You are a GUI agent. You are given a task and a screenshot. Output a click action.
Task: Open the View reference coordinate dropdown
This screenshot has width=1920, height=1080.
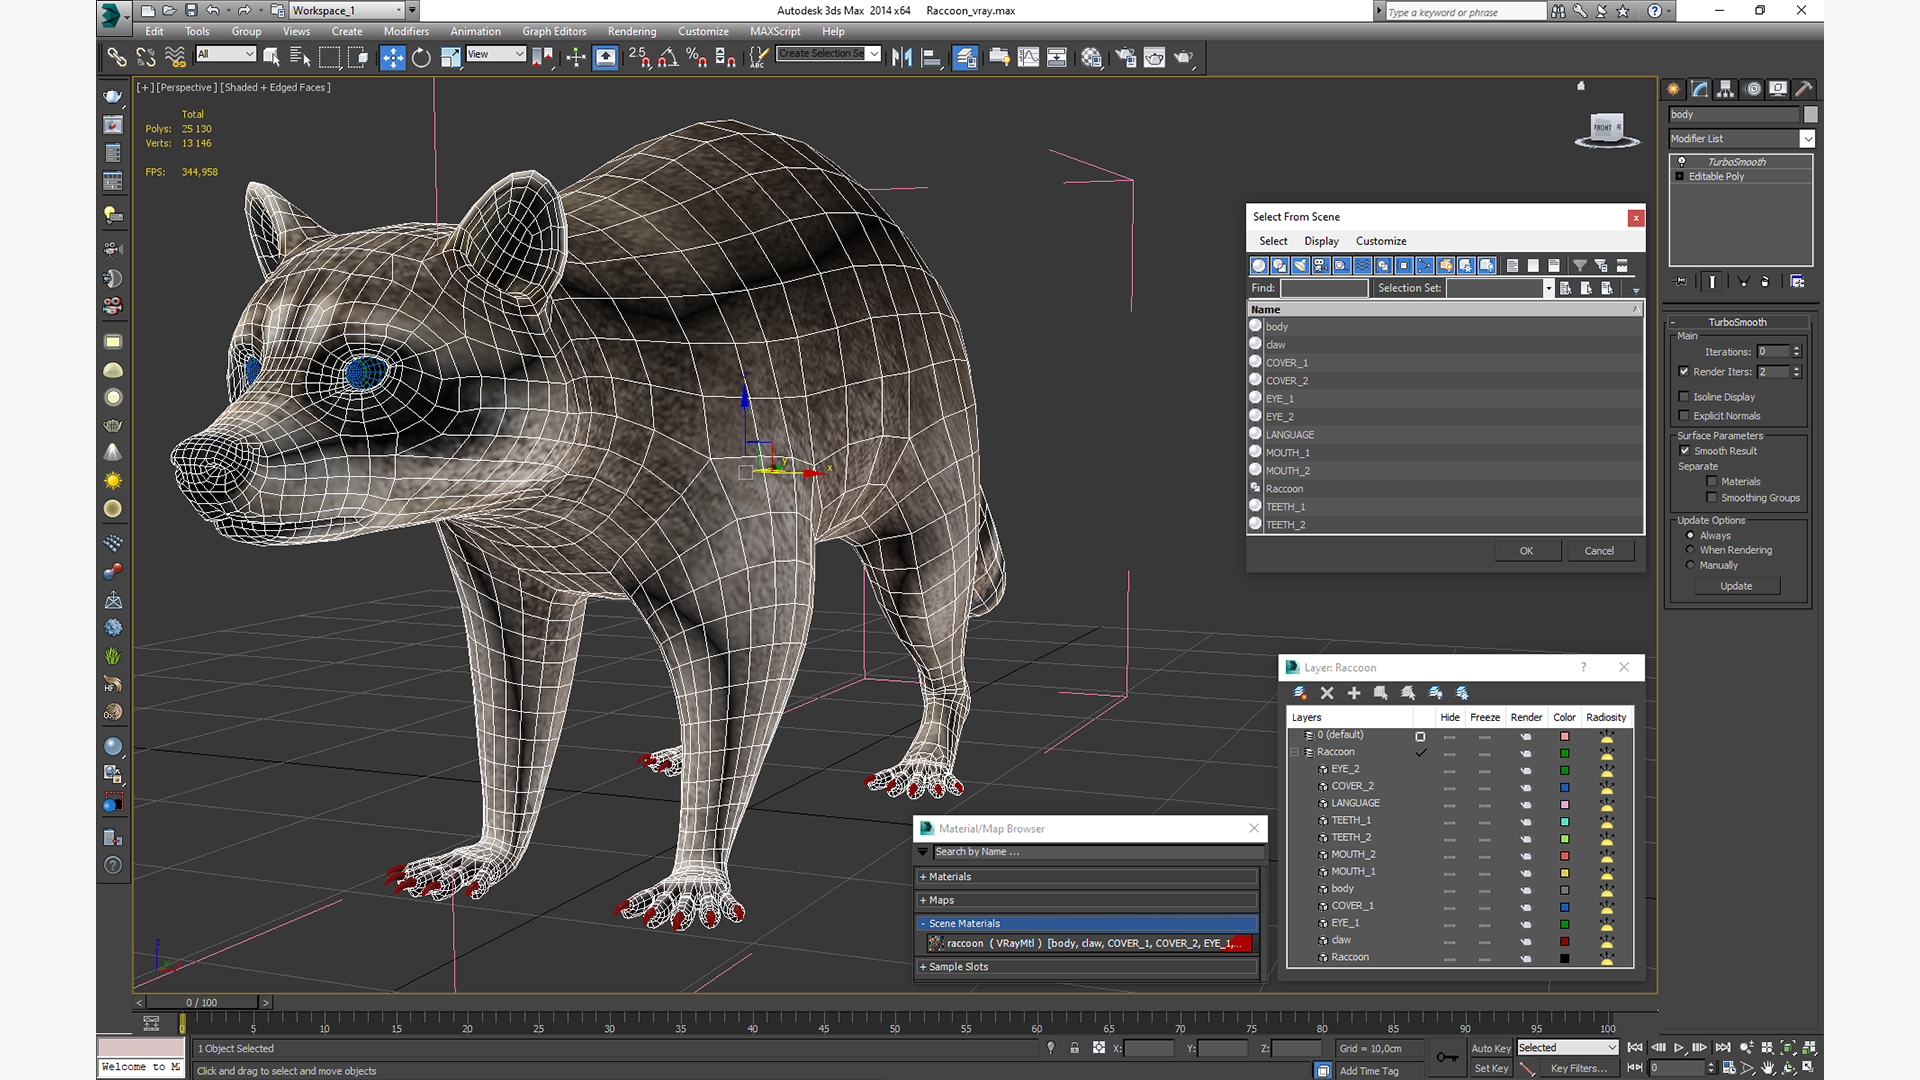pyautogui.click(x=496, y=54)
